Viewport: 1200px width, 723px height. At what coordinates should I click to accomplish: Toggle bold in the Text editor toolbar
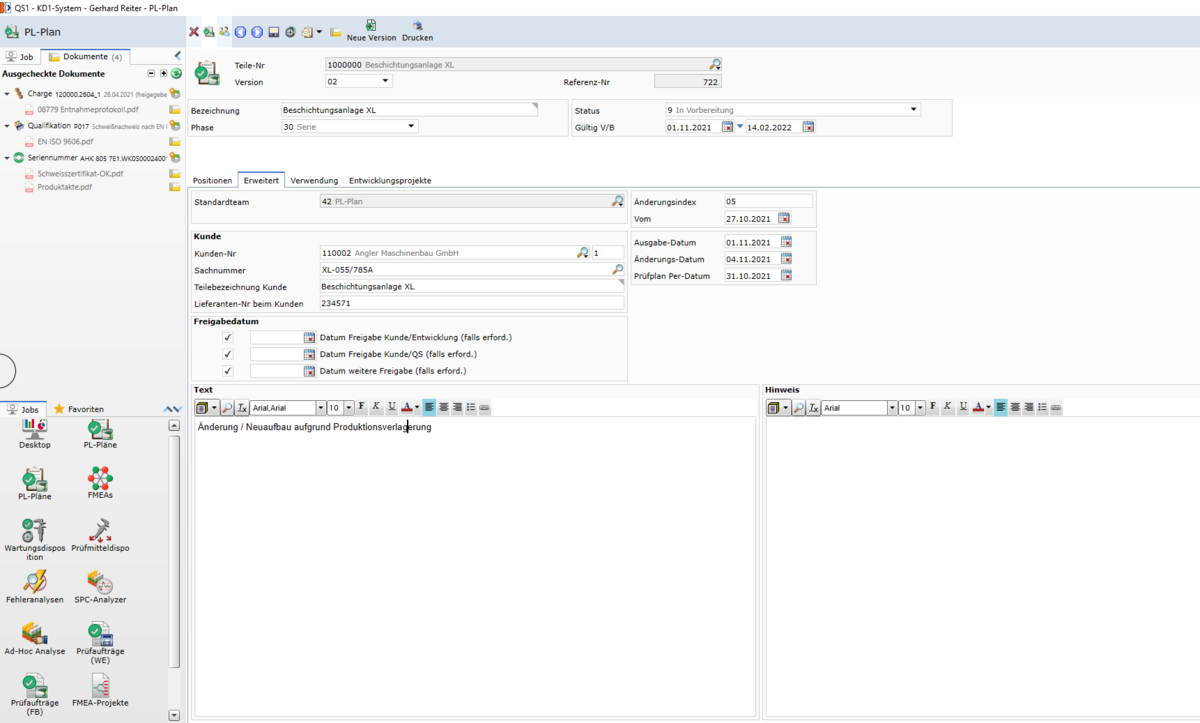click(362, 407)
